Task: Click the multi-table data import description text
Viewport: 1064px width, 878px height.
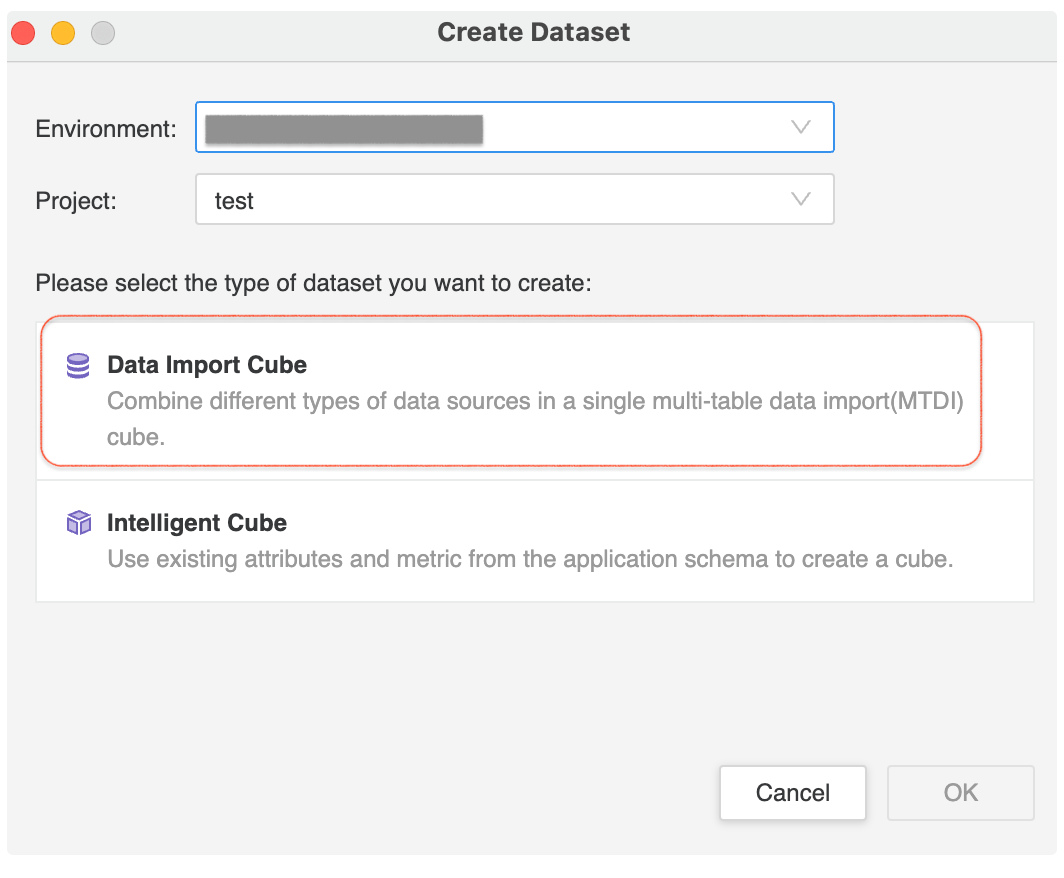Action: (x=535, y=419)
